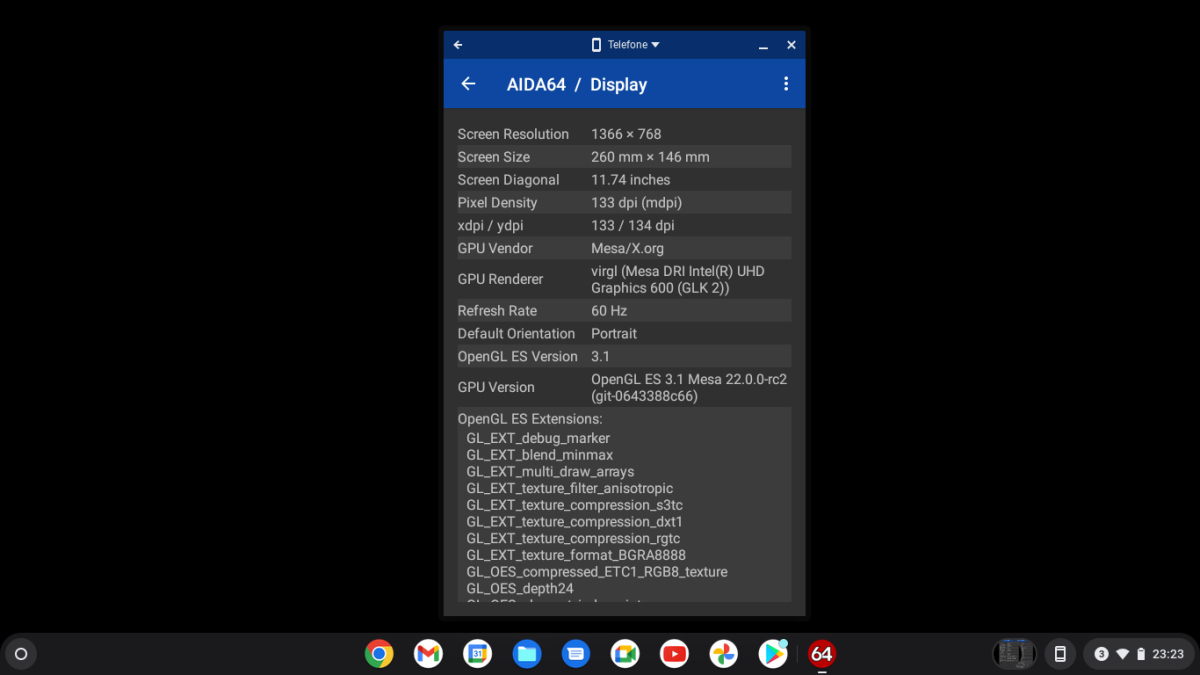Select the Screen Diagonal label

tap(509, 180)
